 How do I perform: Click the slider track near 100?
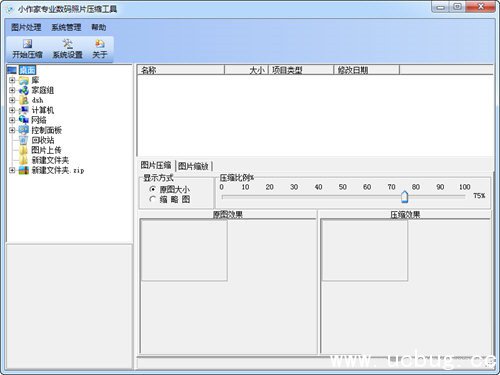tap(463, 197)
